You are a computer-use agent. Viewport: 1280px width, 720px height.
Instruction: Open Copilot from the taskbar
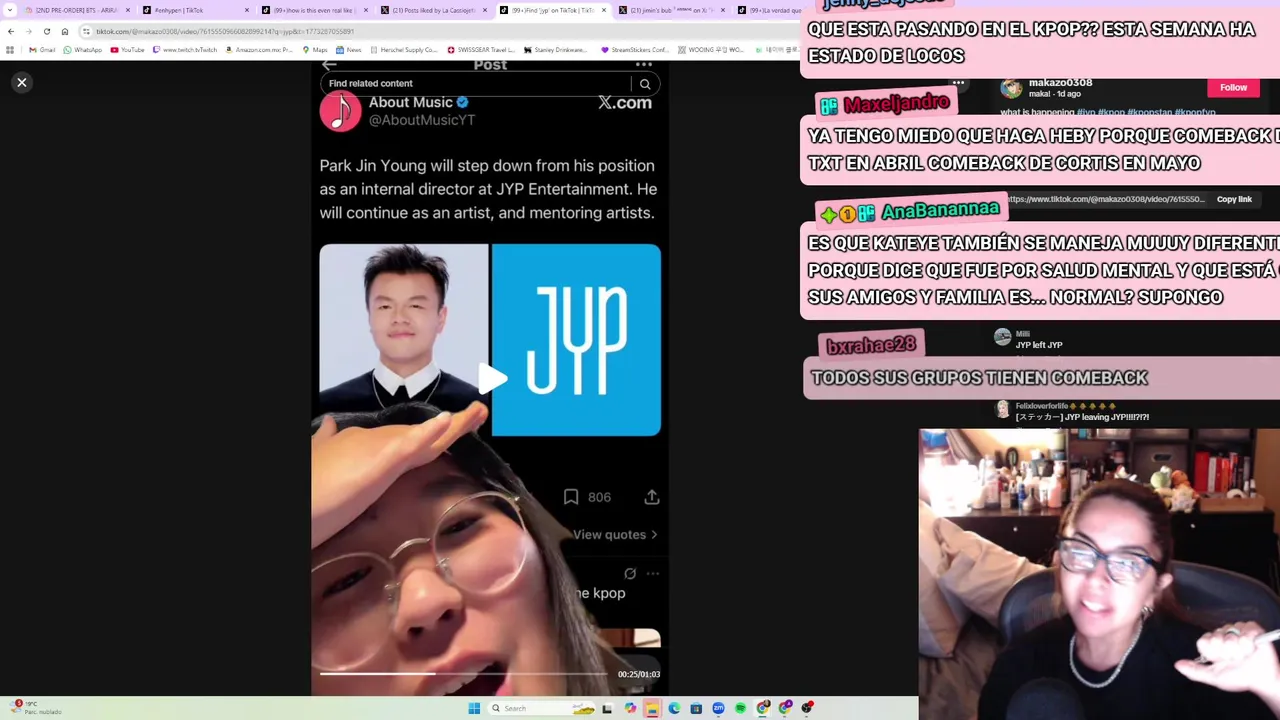pos(630,708)
